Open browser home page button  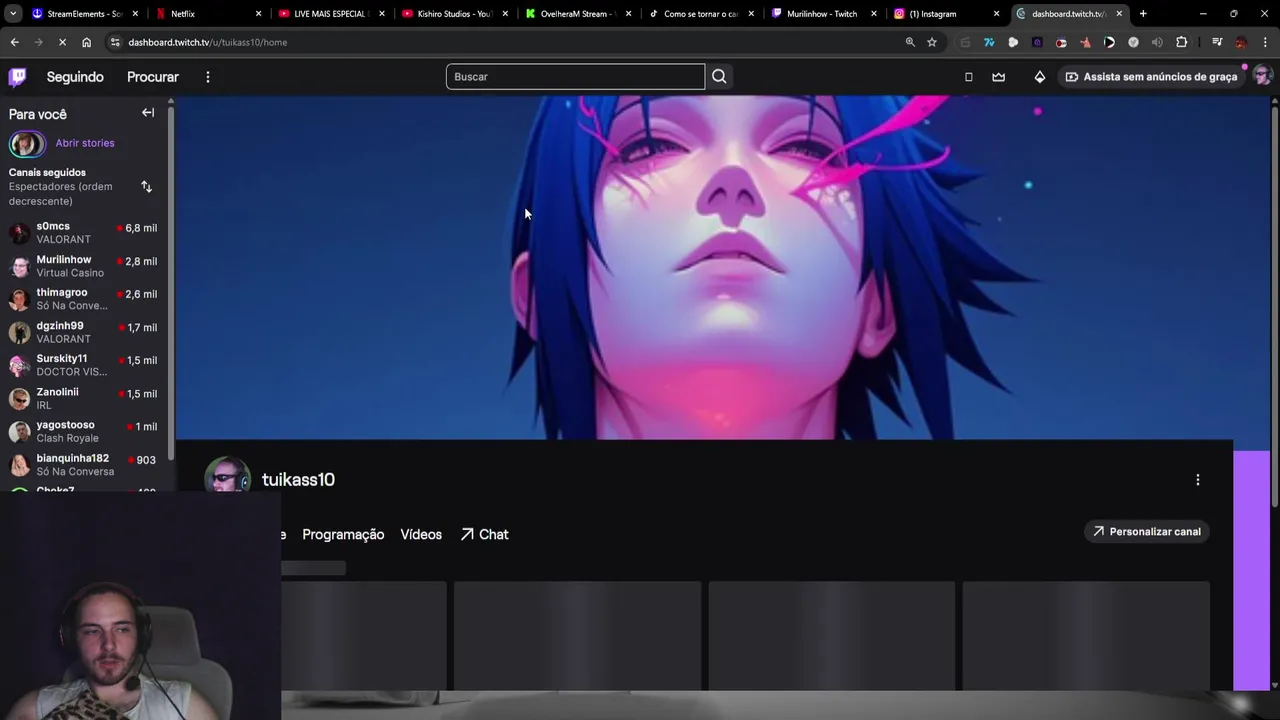pyautogui.click(x=86, y=42)
